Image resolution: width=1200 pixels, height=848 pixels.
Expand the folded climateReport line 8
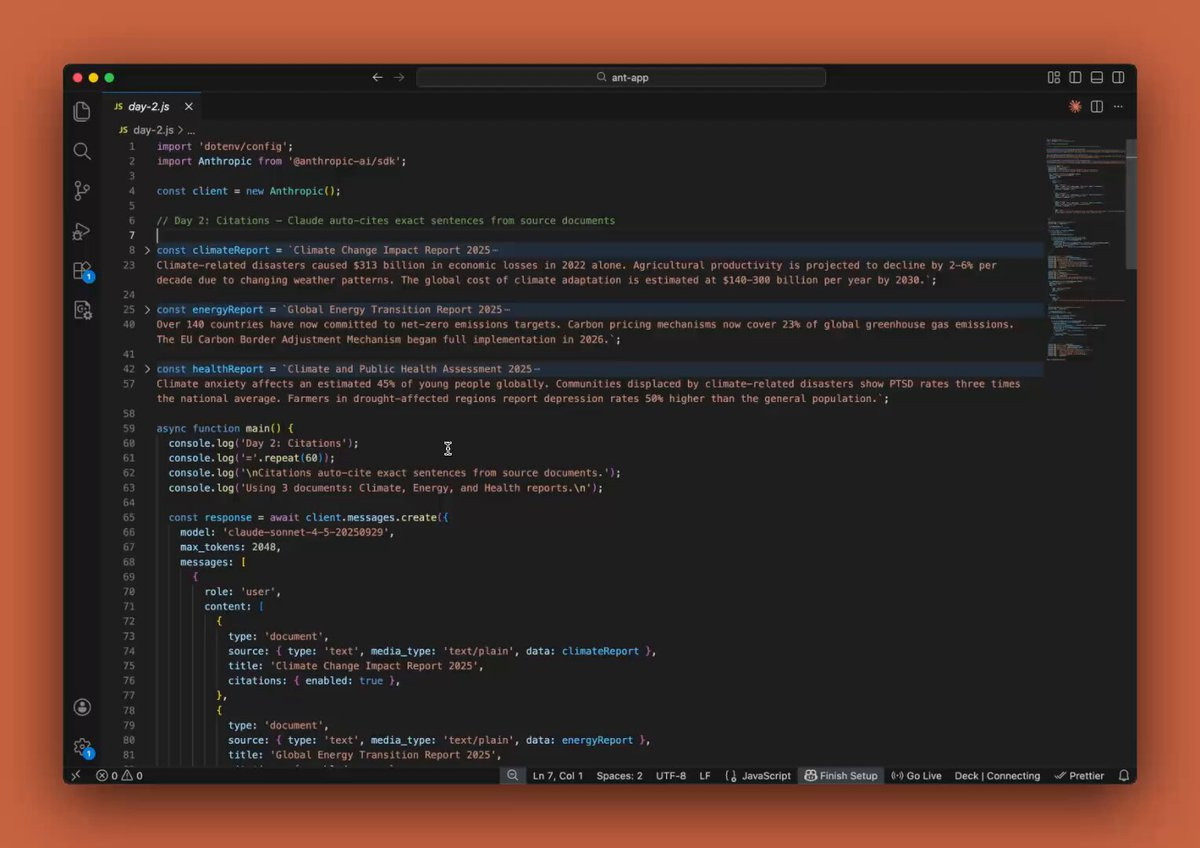click(x=147, y=250)
